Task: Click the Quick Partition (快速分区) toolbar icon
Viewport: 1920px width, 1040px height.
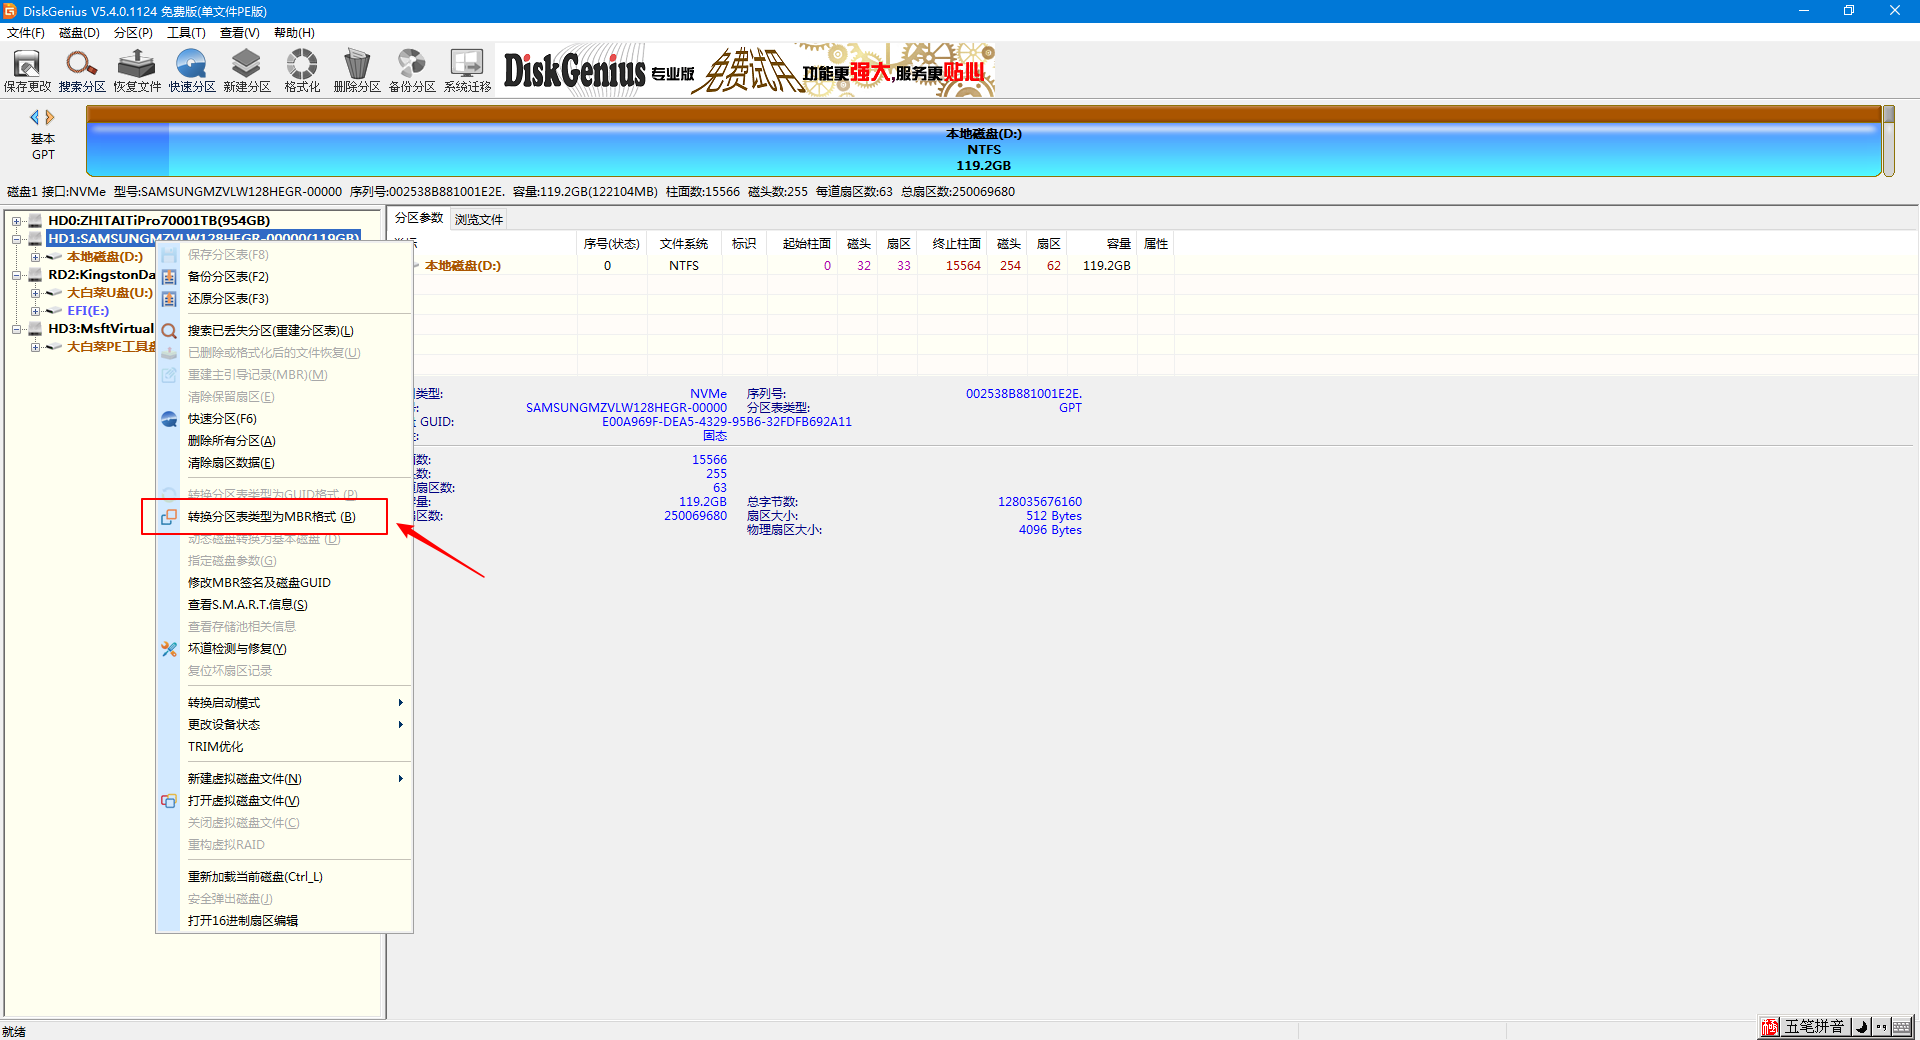Action: [192, 70]
